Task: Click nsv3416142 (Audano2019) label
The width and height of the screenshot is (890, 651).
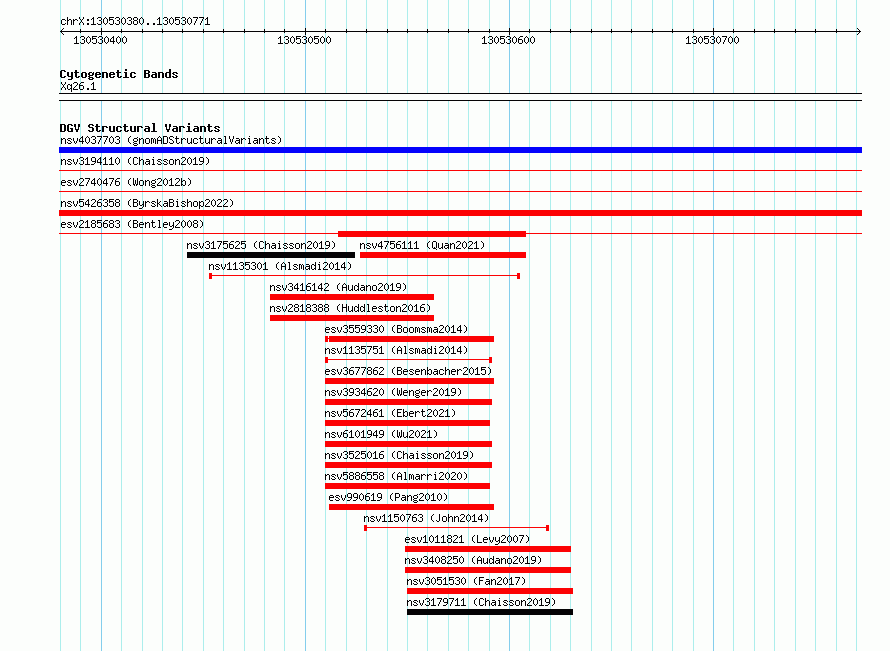Action: pos(338,287)
